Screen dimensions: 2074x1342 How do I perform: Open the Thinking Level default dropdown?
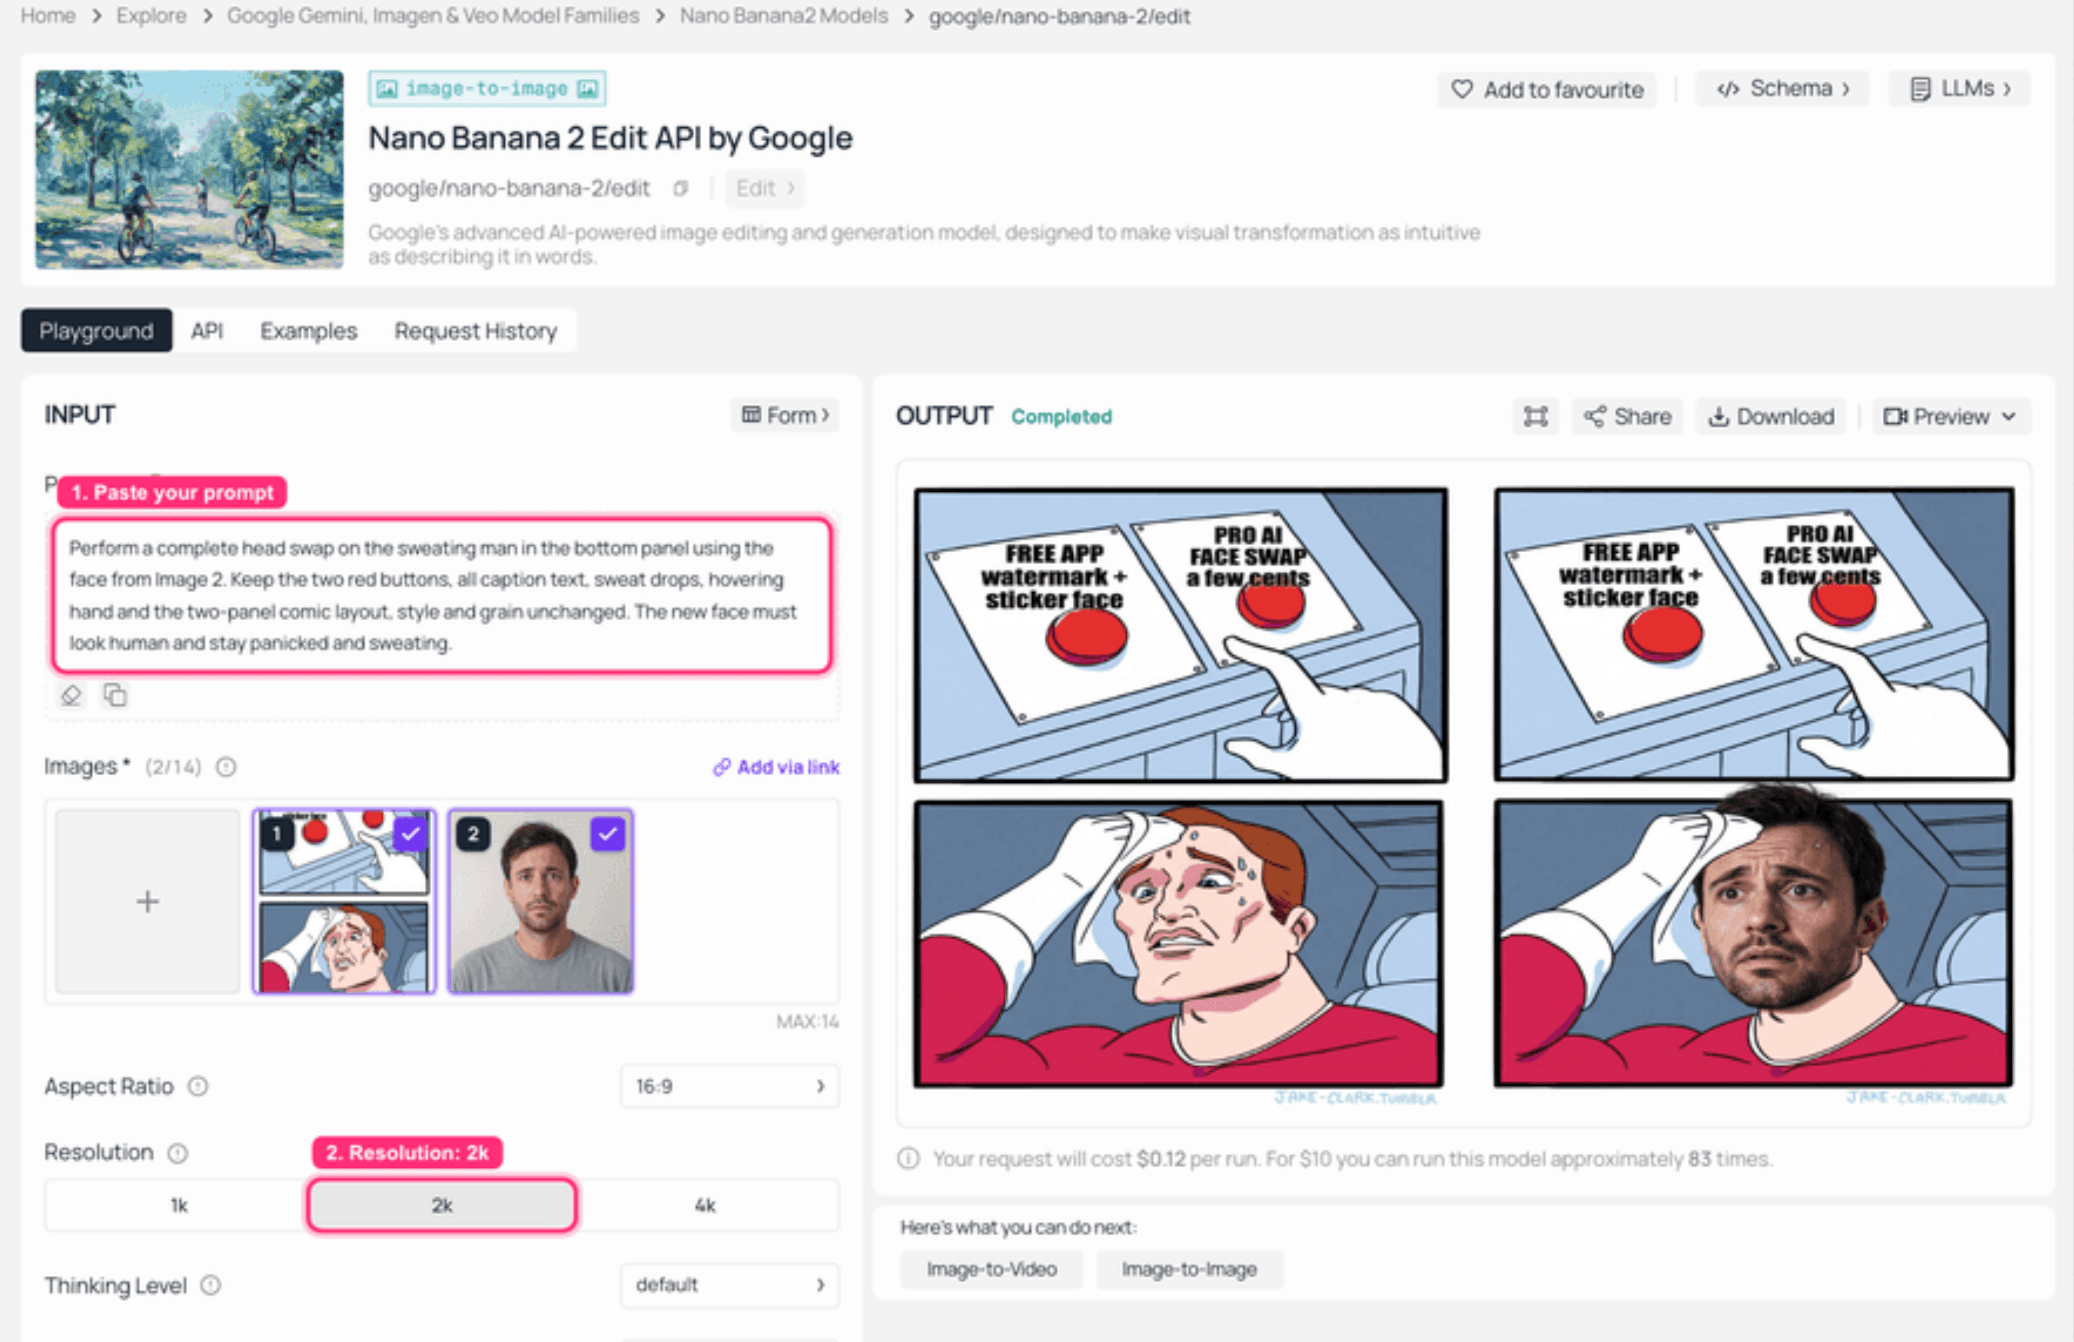click(729, 1285)
